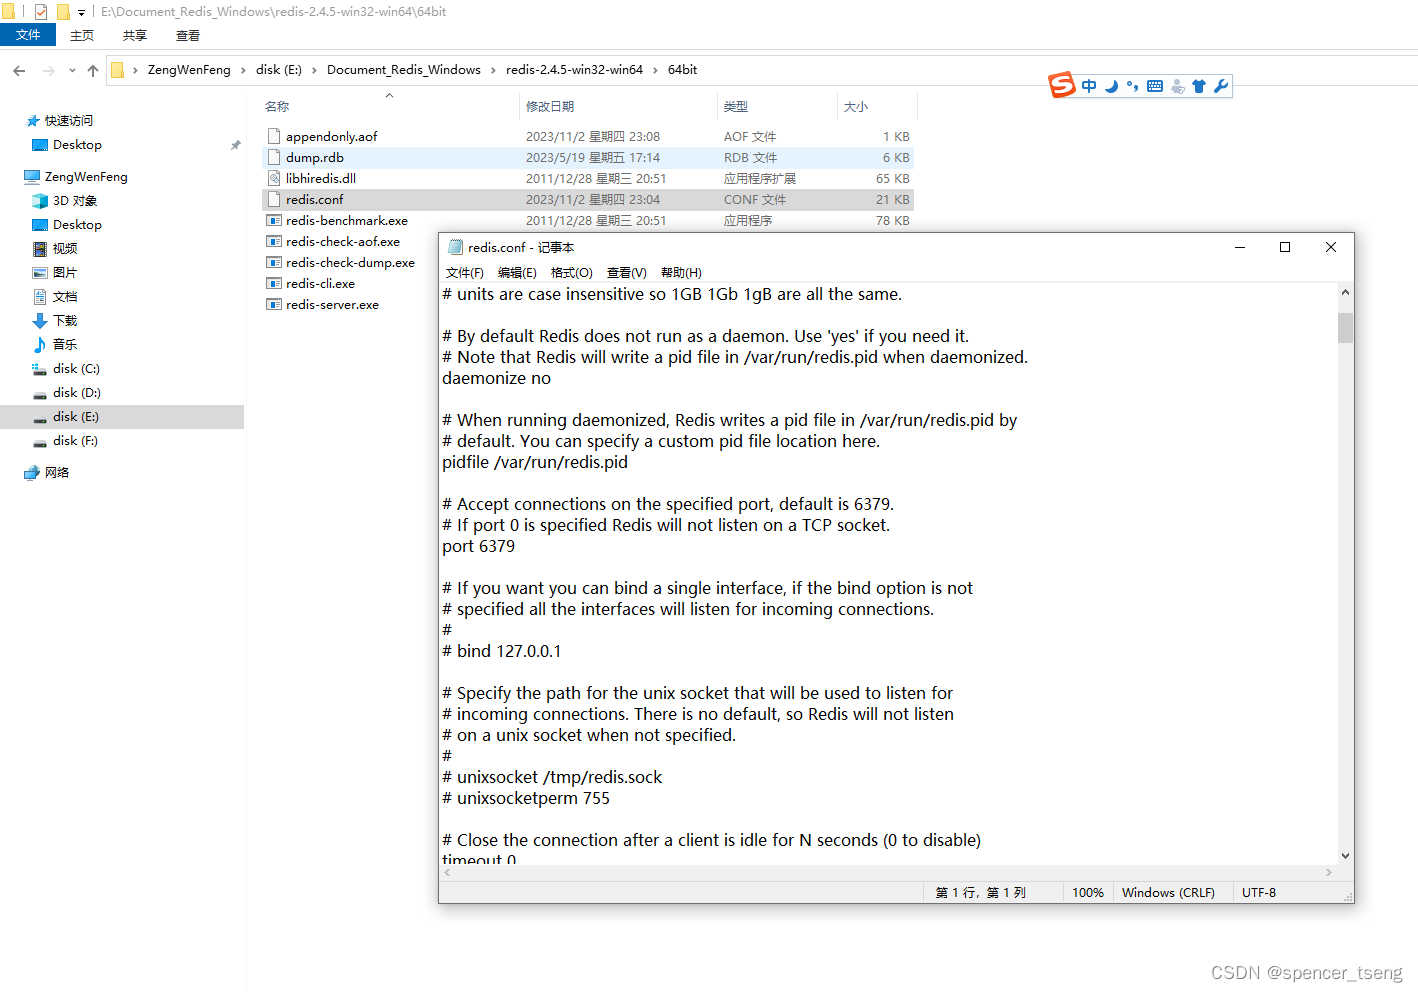Go back in Explorer navigation
The width and height of the screenshot is (1418, 992).
pos(19,70)
